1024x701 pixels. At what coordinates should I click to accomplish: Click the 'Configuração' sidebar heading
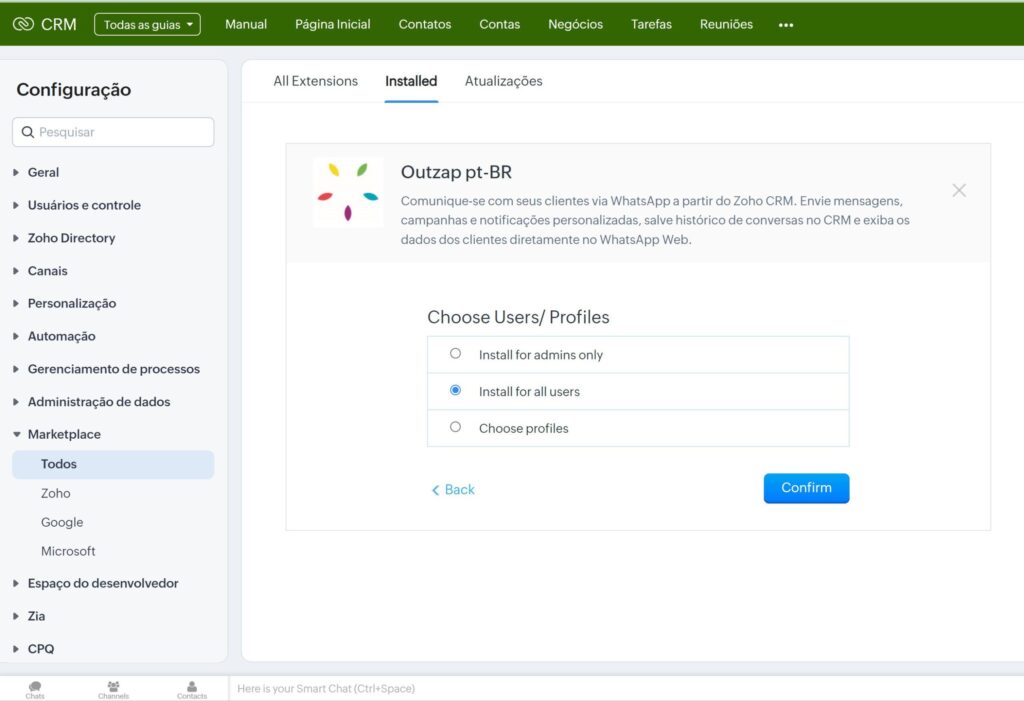click(74, 90)
